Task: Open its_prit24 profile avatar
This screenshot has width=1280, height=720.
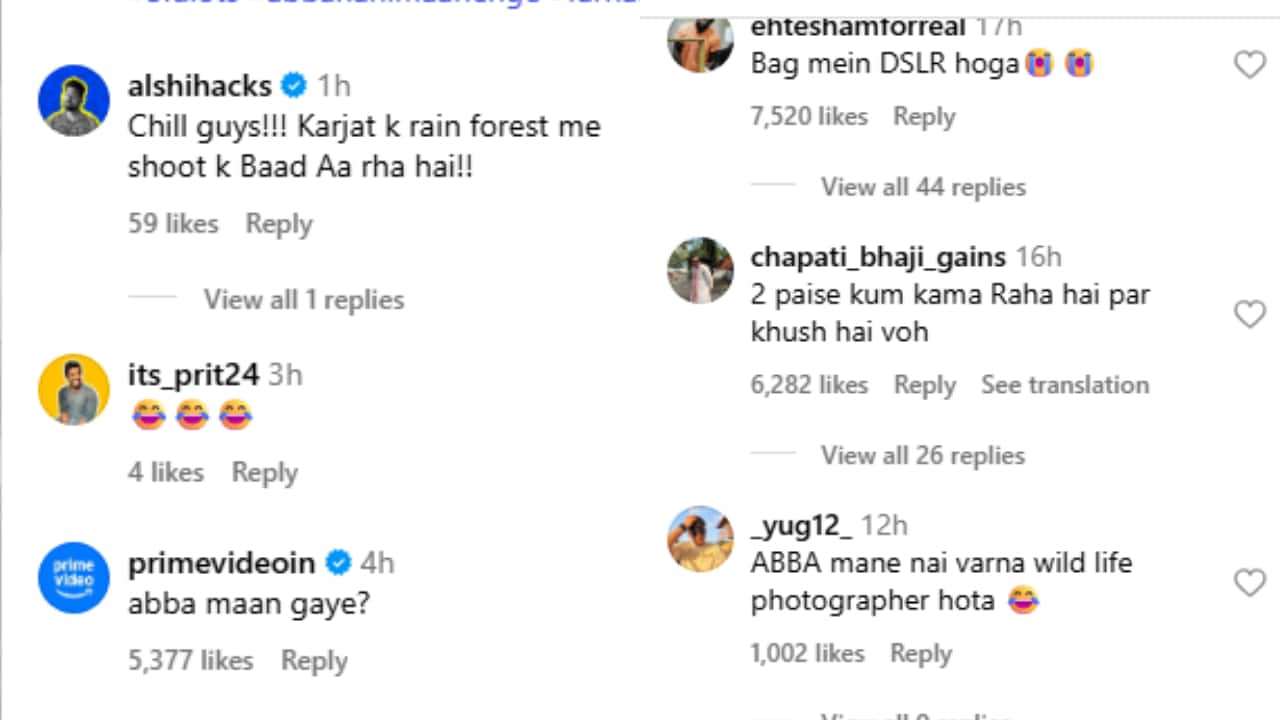Action: coord(73,389)
